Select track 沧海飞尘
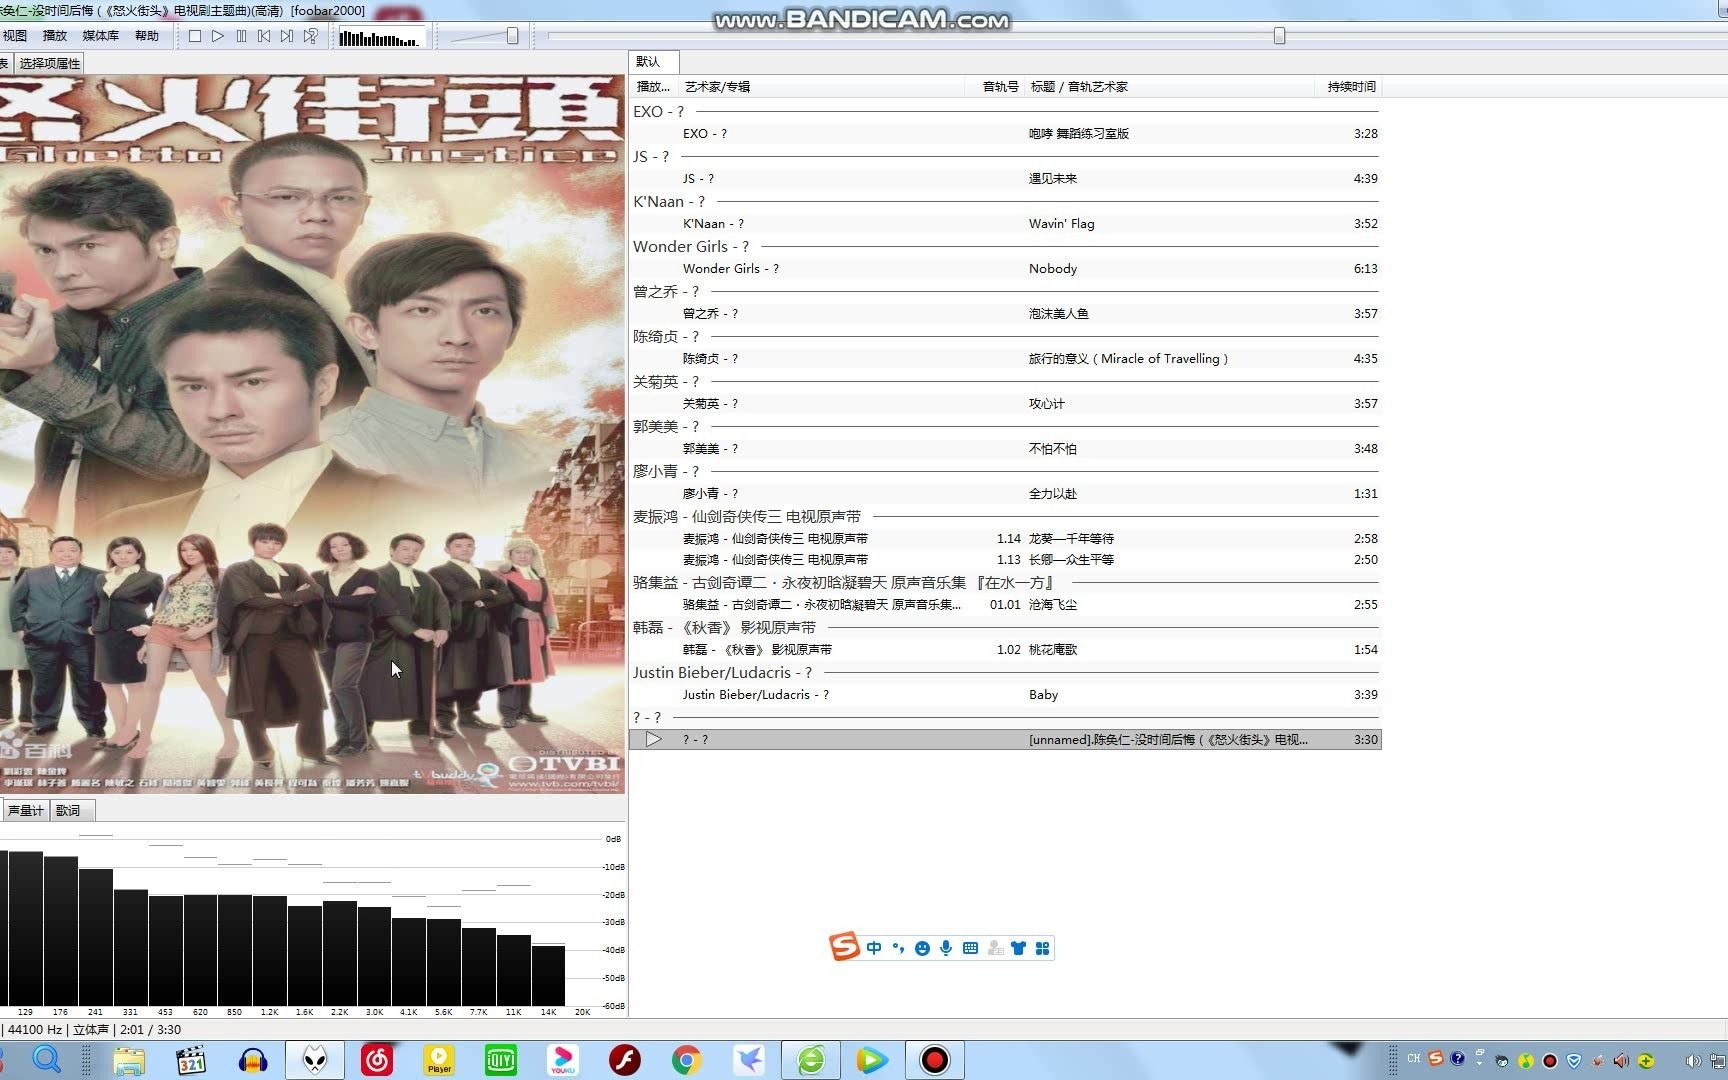 (x=1005, y=605)
